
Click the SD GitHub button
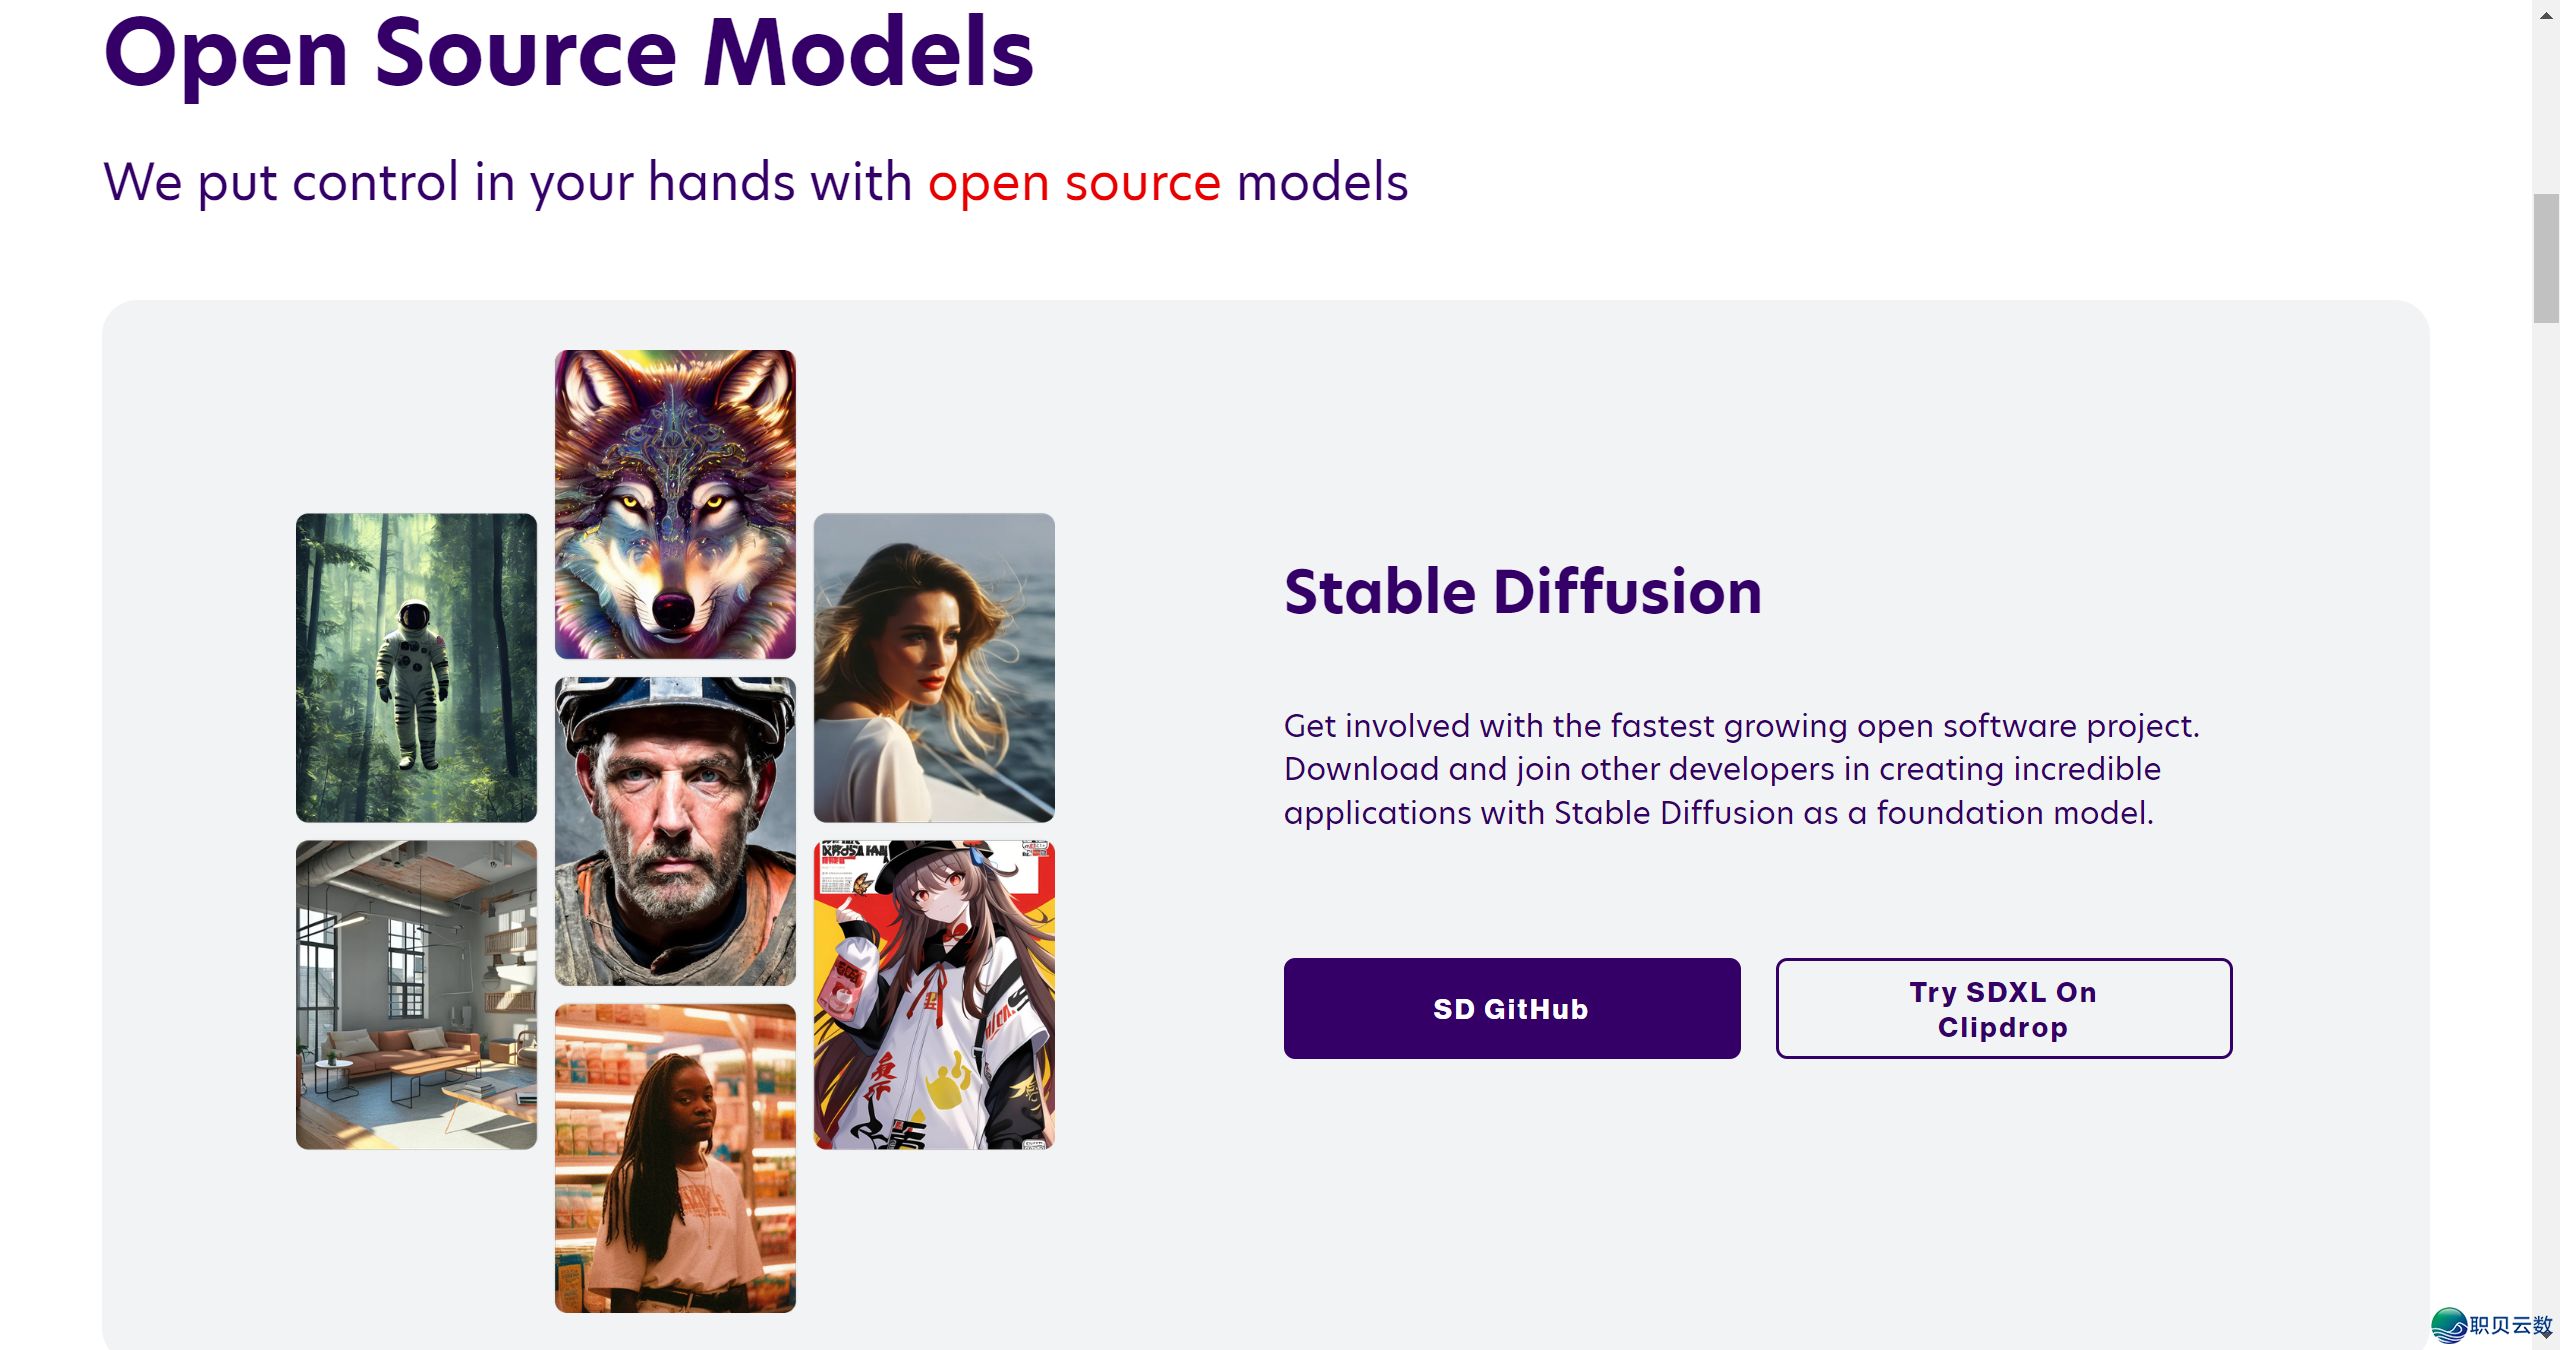pyautogui.click(x=1511, y=1008)
